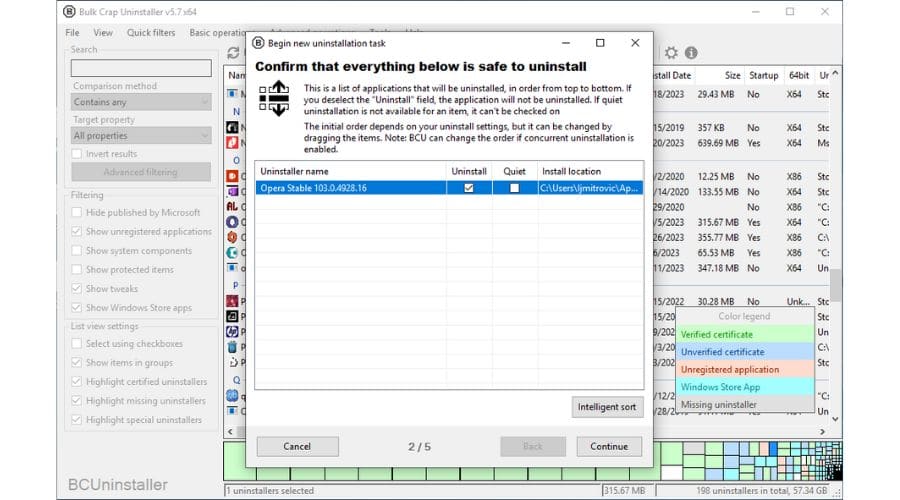
Task: Open the File menu
Action: click(x=72, y=33)
